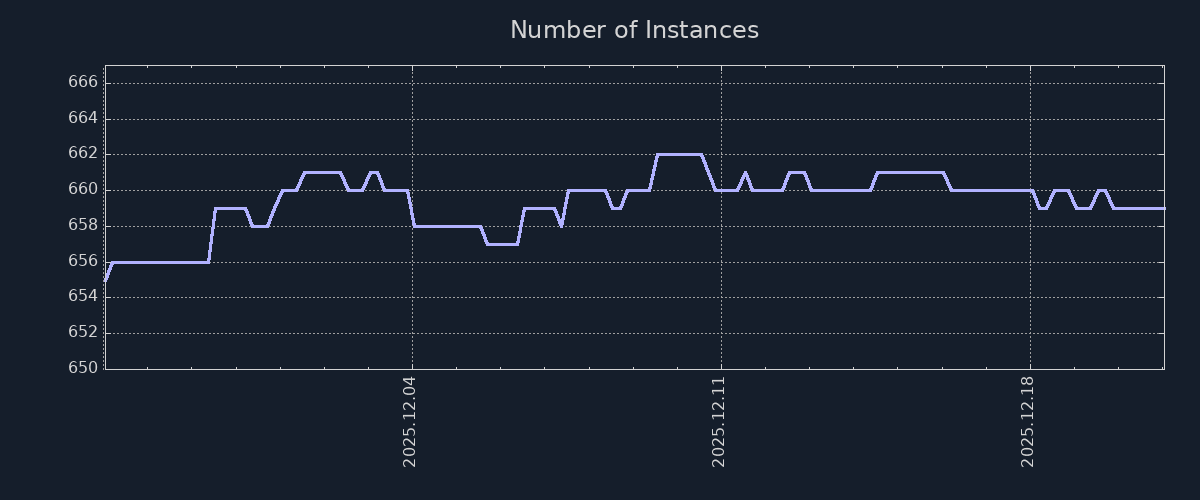Screen dimensions: 1200x500
Task: Click the 664 y-axis tick label
Action: click(83, 118)
